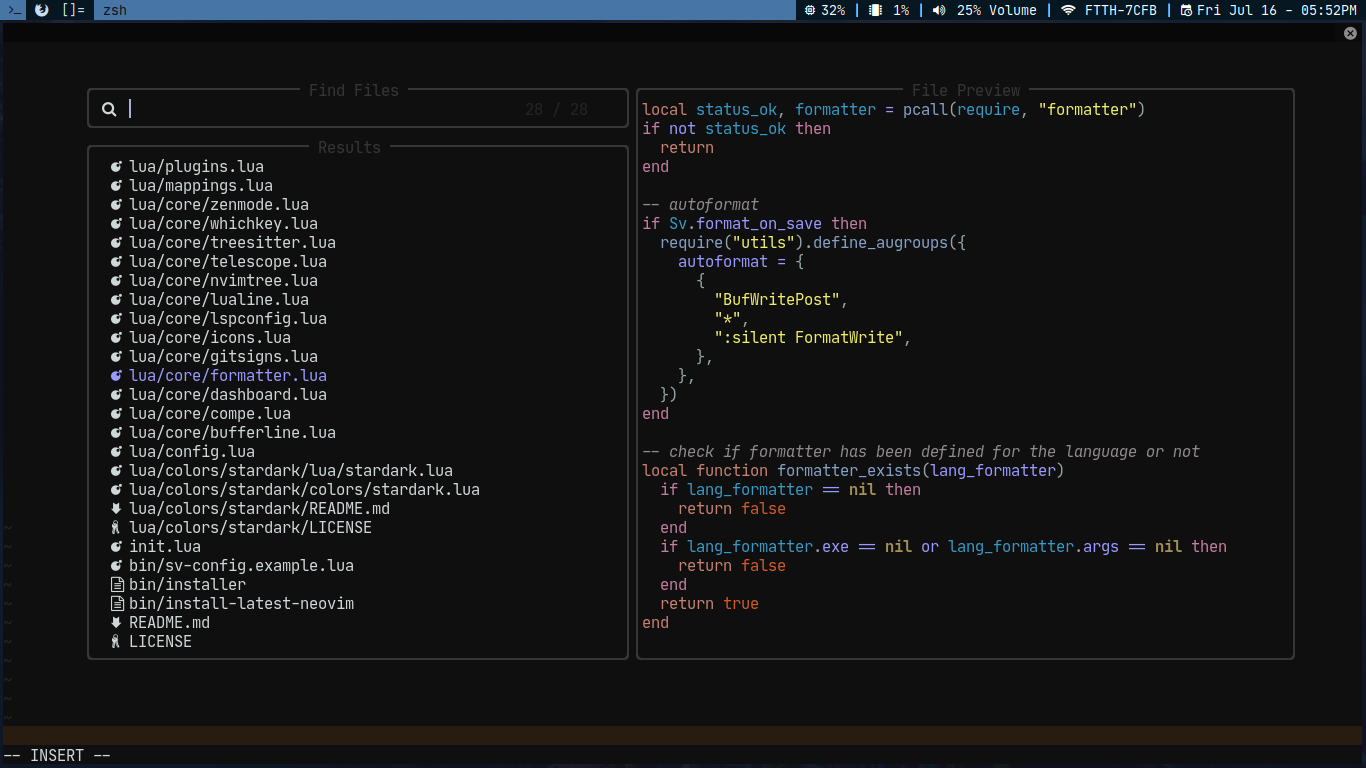Click the markdown icon beside lua/colors/stardark/README.md
The width and height of the screenshot is (1366, 768).
pyautogui.click(x=116, y=509)
